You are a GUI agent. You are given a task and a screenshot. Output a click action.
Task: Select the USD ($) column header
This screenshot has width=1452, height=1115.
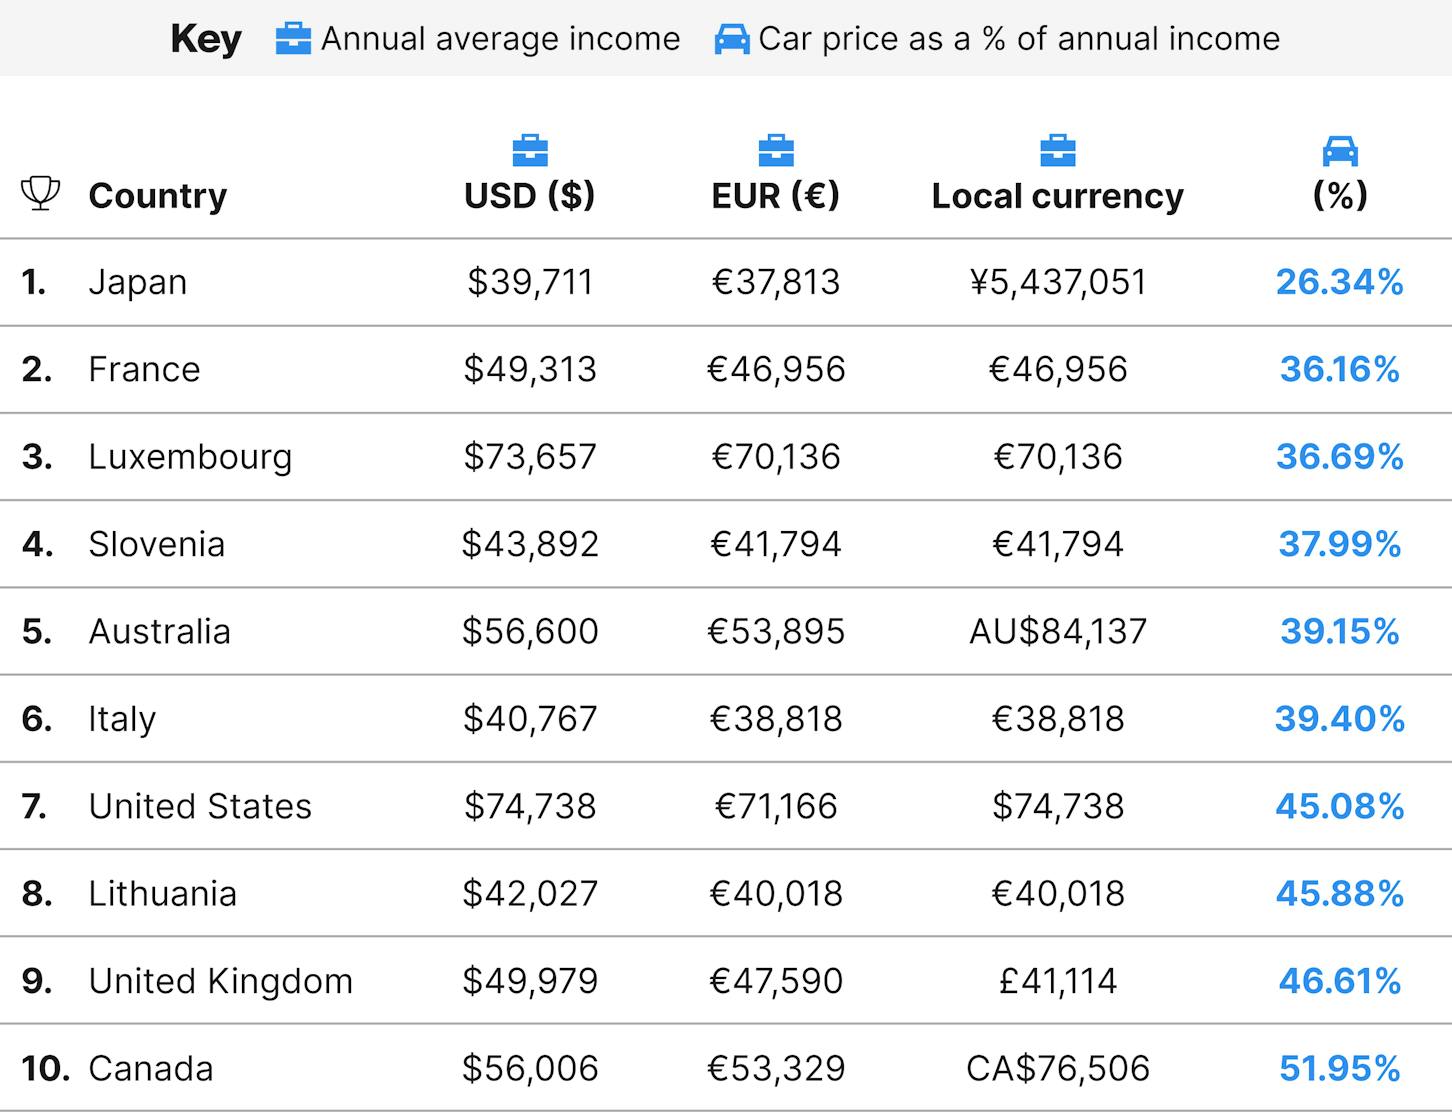point(530,195)
